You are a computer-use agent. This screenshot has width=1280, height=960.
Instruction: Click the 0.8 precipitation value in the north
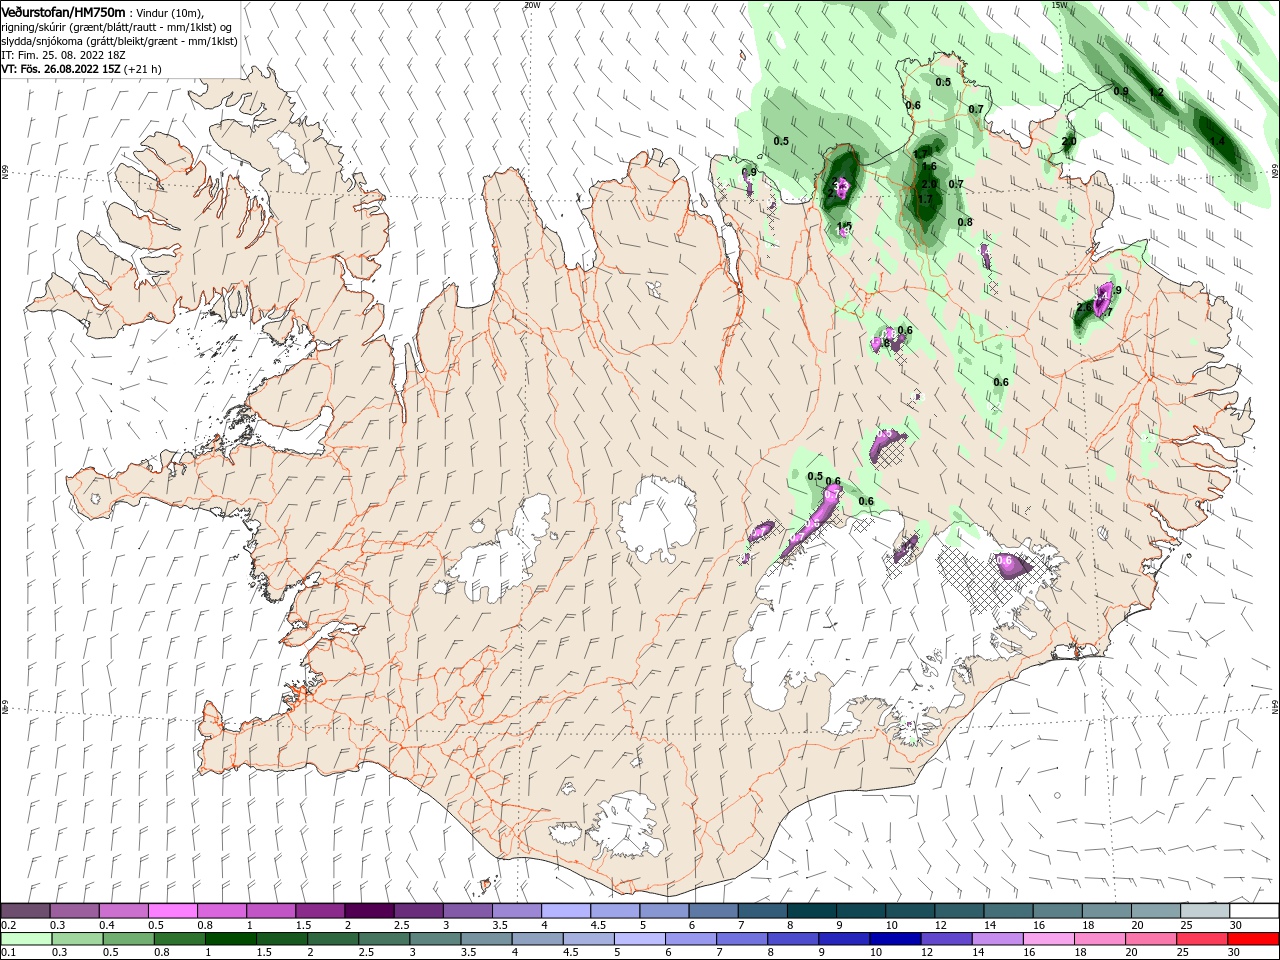pyautogui.click(x=965, y=223)
